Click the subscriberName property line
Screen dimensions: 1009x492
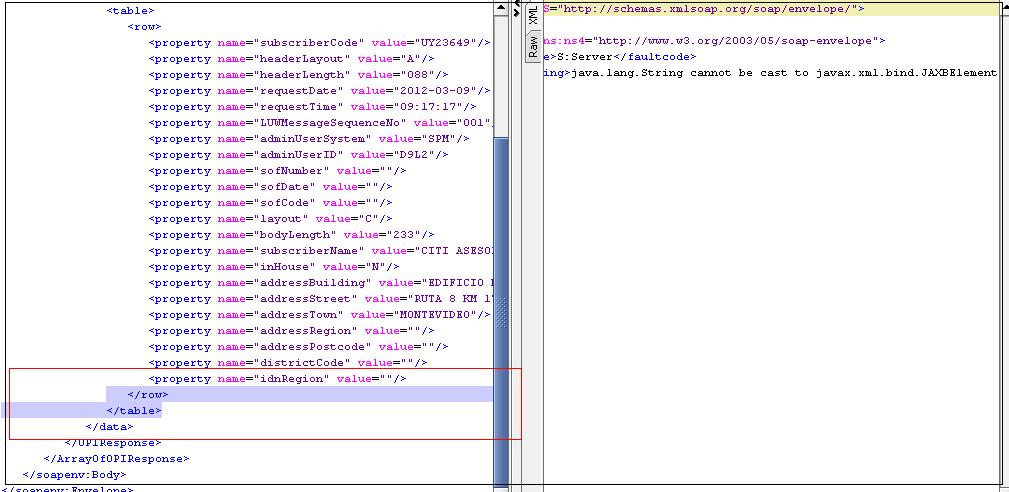pos(320,251)
